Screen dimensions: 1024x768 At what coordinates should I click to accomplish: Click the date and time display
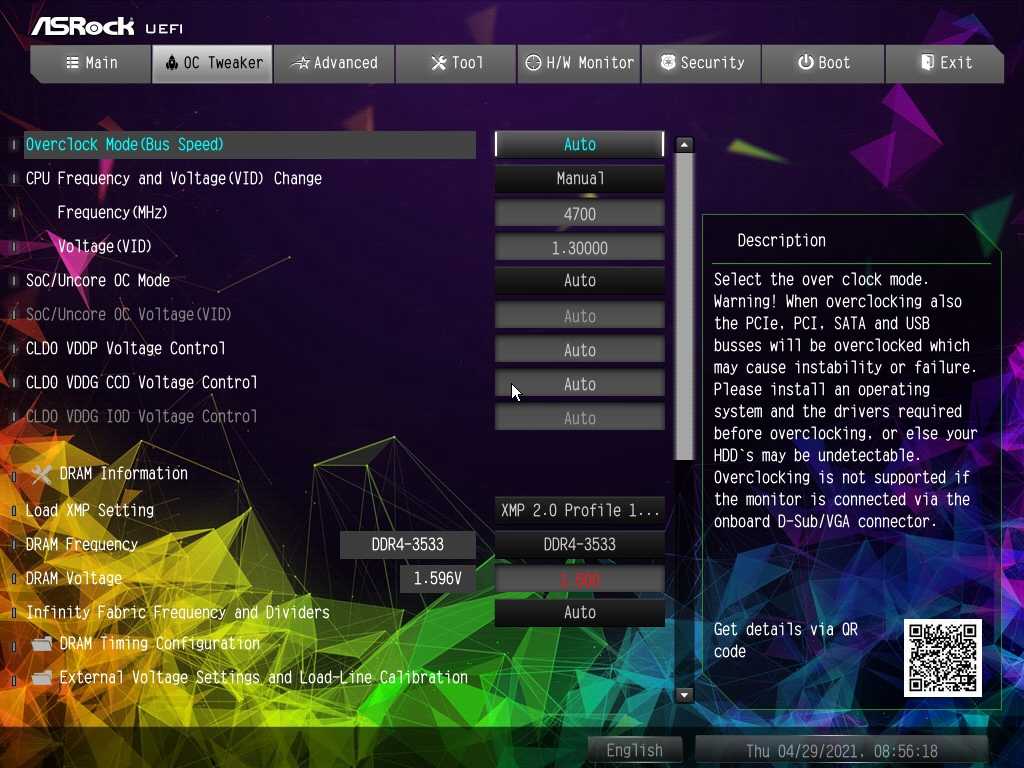pos(841,750)
